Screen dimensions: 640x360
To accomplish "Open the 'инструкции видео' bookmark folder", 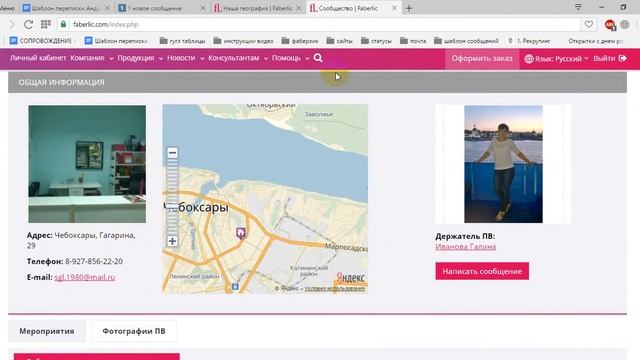I will point(243,41).
